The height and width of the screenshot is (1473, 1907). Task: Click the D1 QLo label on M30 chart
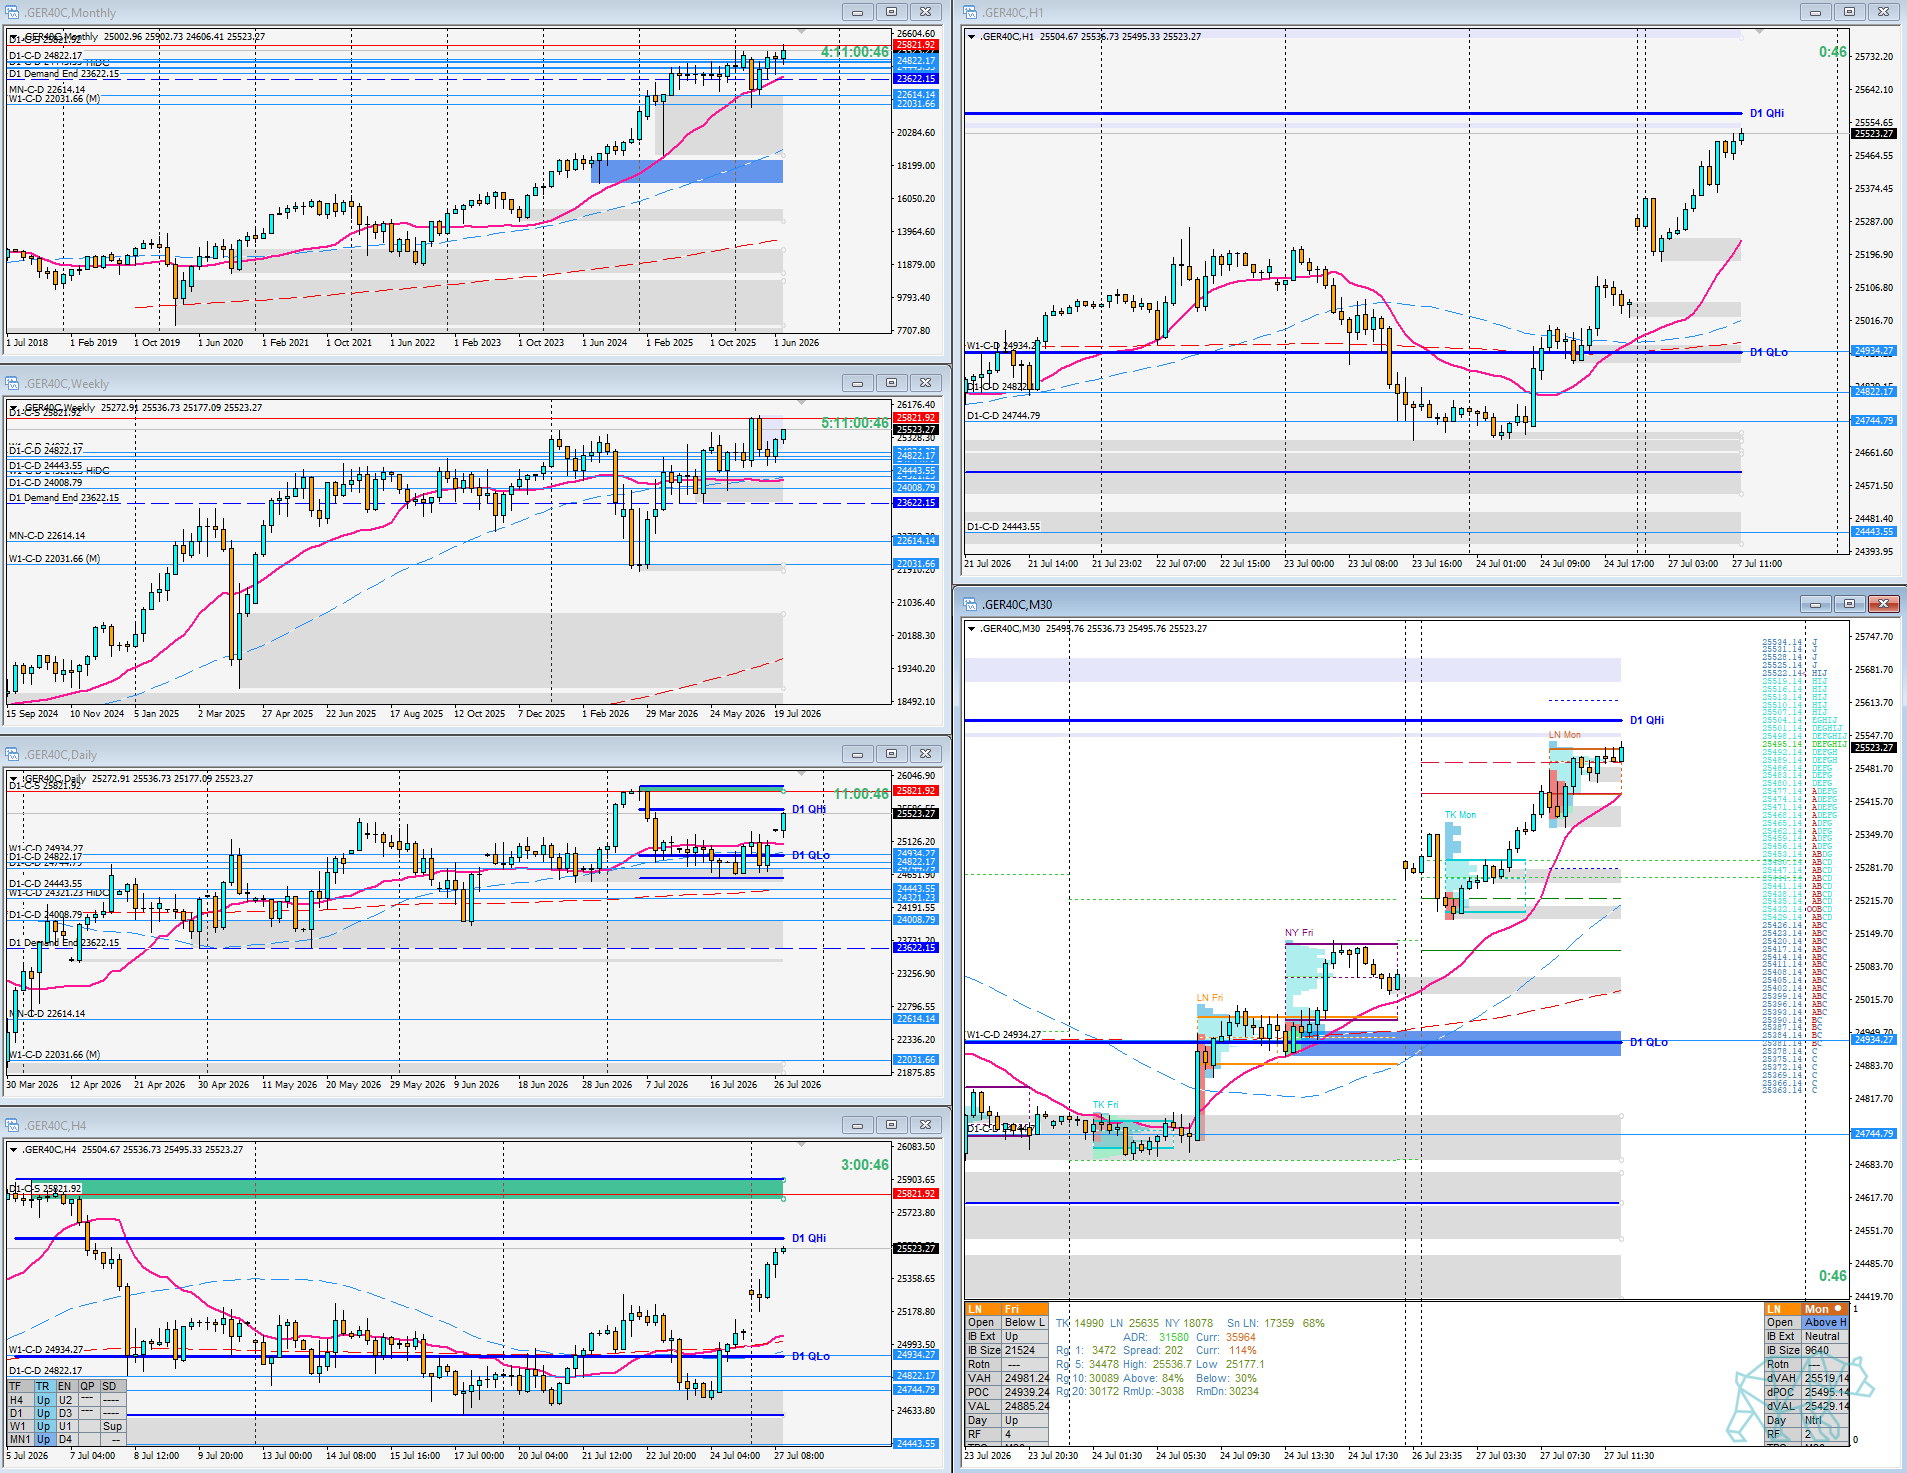point(1648,1042)
